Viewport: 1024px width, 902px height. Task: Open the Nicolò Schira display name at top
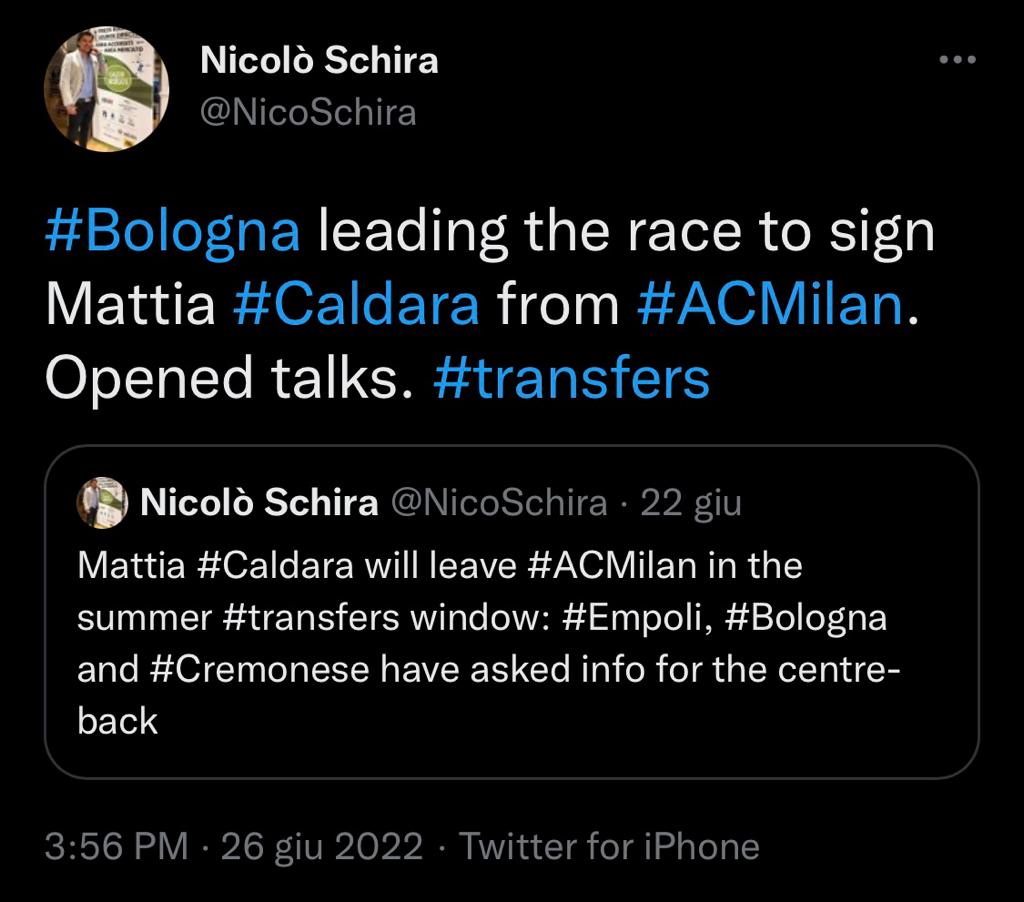[x=319, y=60]
